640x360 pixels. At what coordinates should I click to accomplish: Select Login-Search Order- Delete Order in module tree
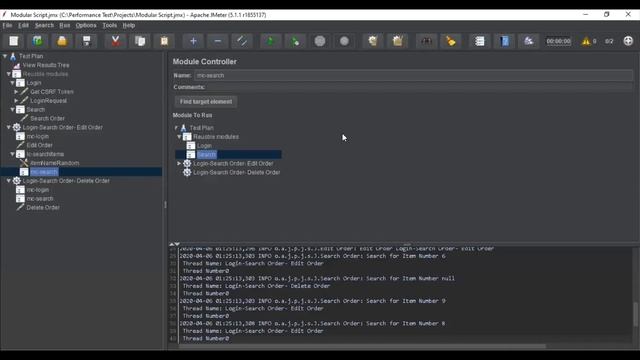(x=237, y=172)
